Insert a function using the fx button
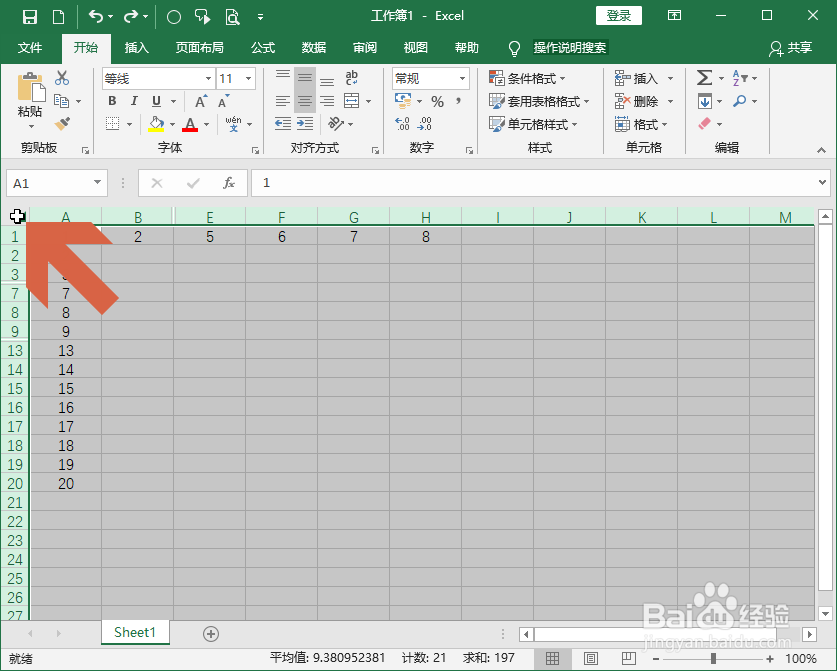The height and width of the screenshot is (671, 837). (228, 183)
